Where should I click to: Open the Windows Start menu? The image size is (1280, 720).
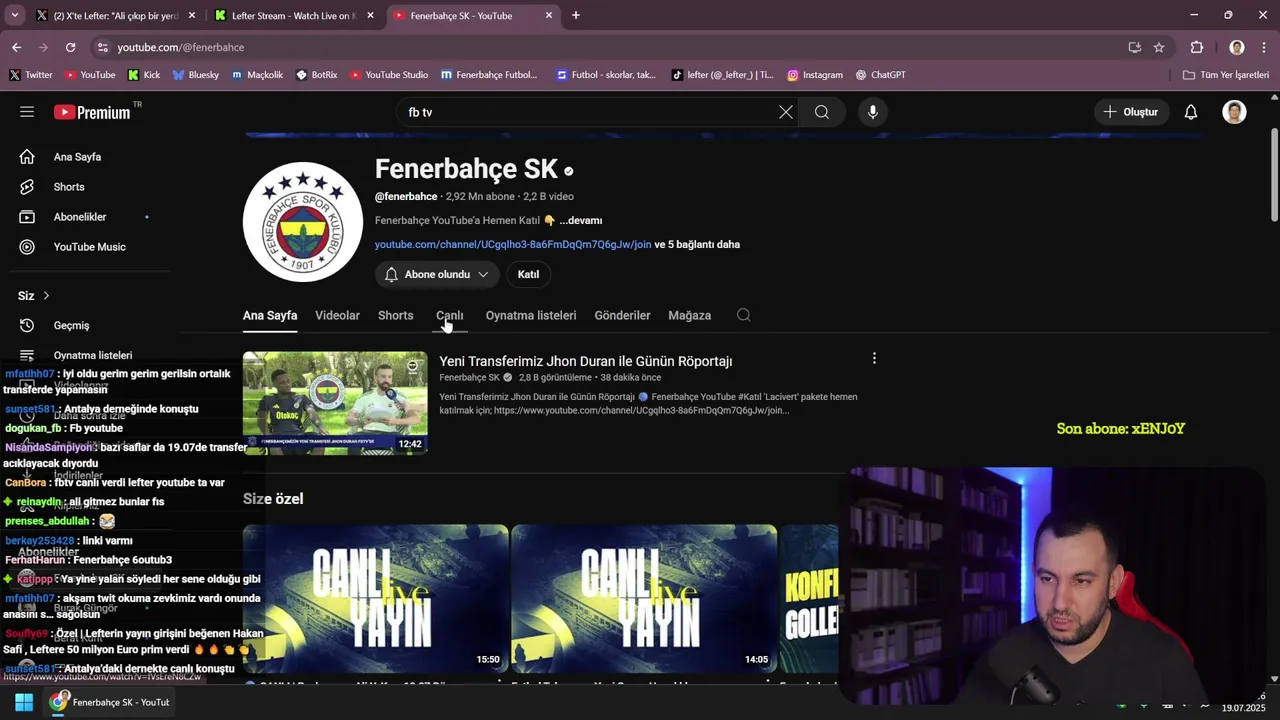pyautogui.click(x=24, y=702)
